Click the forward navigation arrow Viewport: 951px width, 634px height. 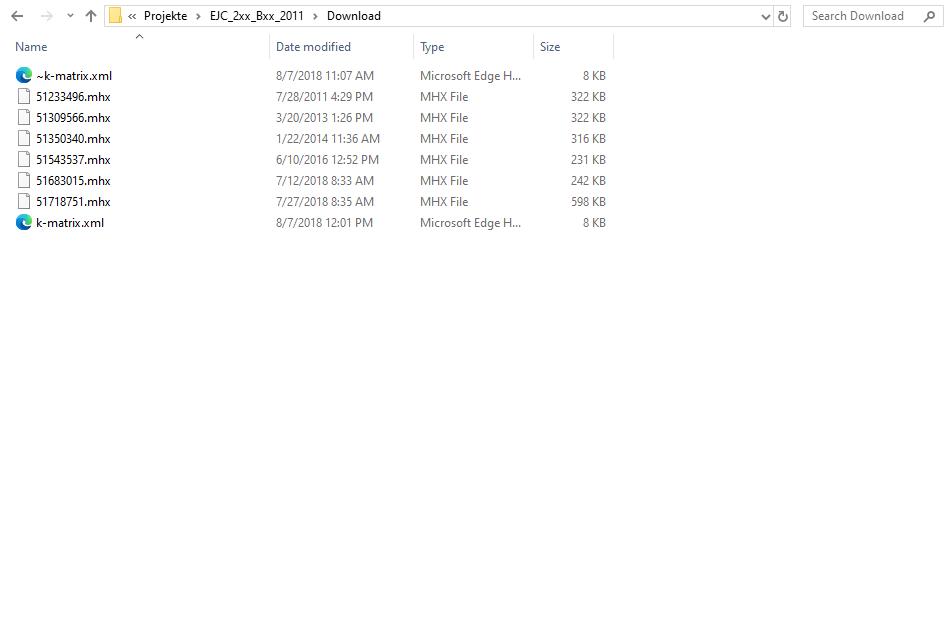tap(47, 16)
